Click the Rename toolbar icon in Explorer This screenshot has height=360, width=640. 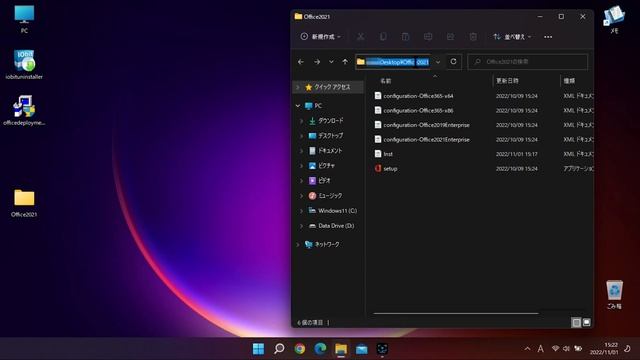(x=428, y=37)
